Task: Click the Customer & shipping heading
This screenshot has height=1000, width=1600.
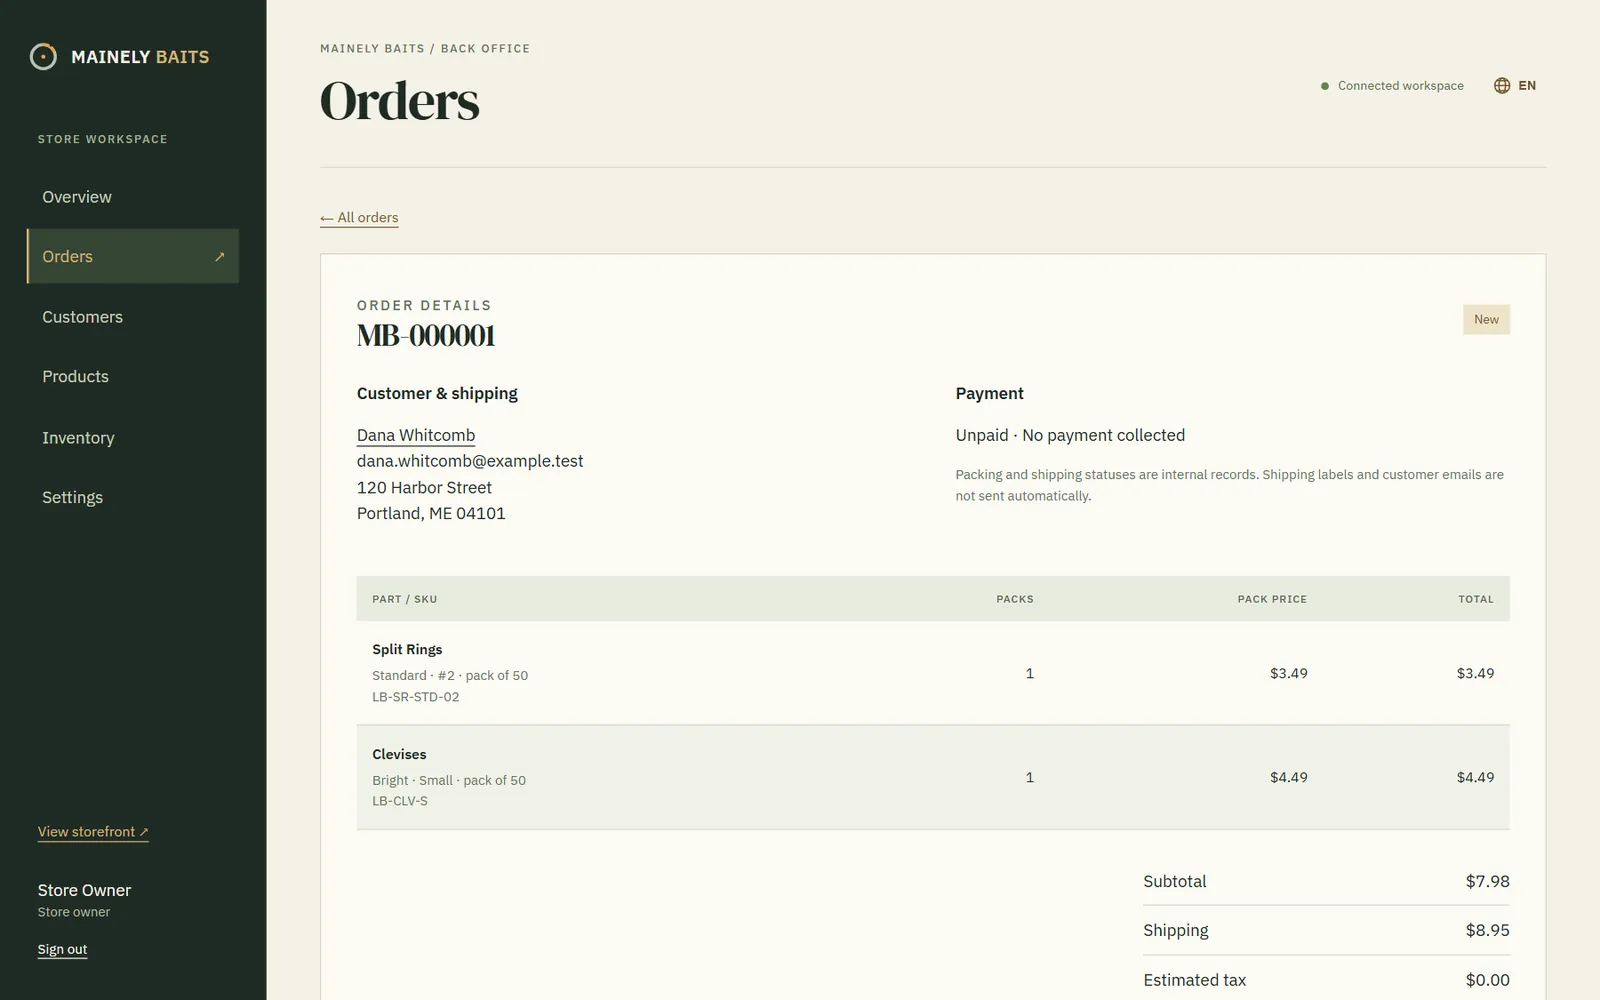Action: coord(437,394)
